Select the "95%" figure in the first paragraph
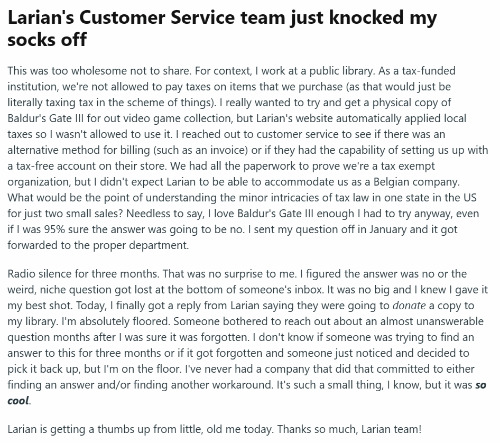 pyautogui.click(x=52, y=229)
